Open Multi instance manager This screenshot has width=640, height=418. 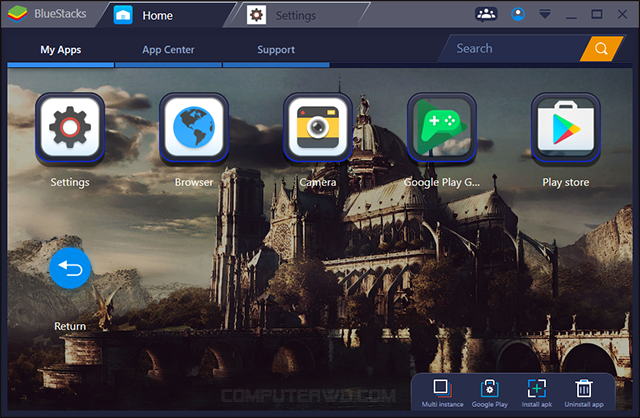coord(442,393)
